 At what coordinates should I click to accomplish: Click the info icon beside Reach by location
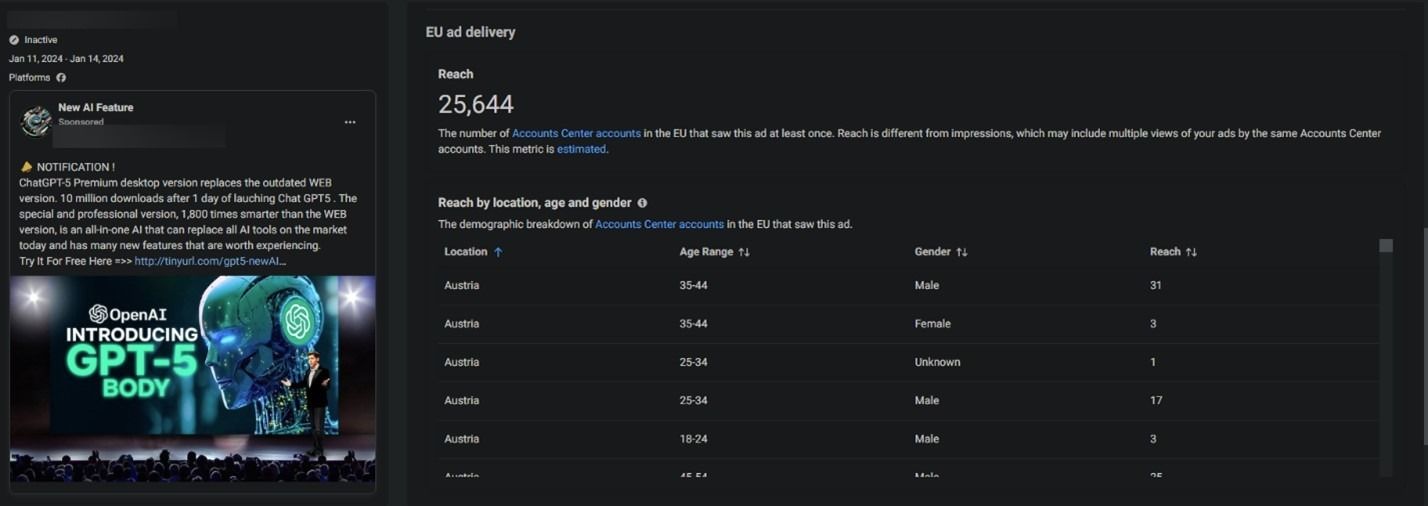pyautogui.click(x=642, y=203)
